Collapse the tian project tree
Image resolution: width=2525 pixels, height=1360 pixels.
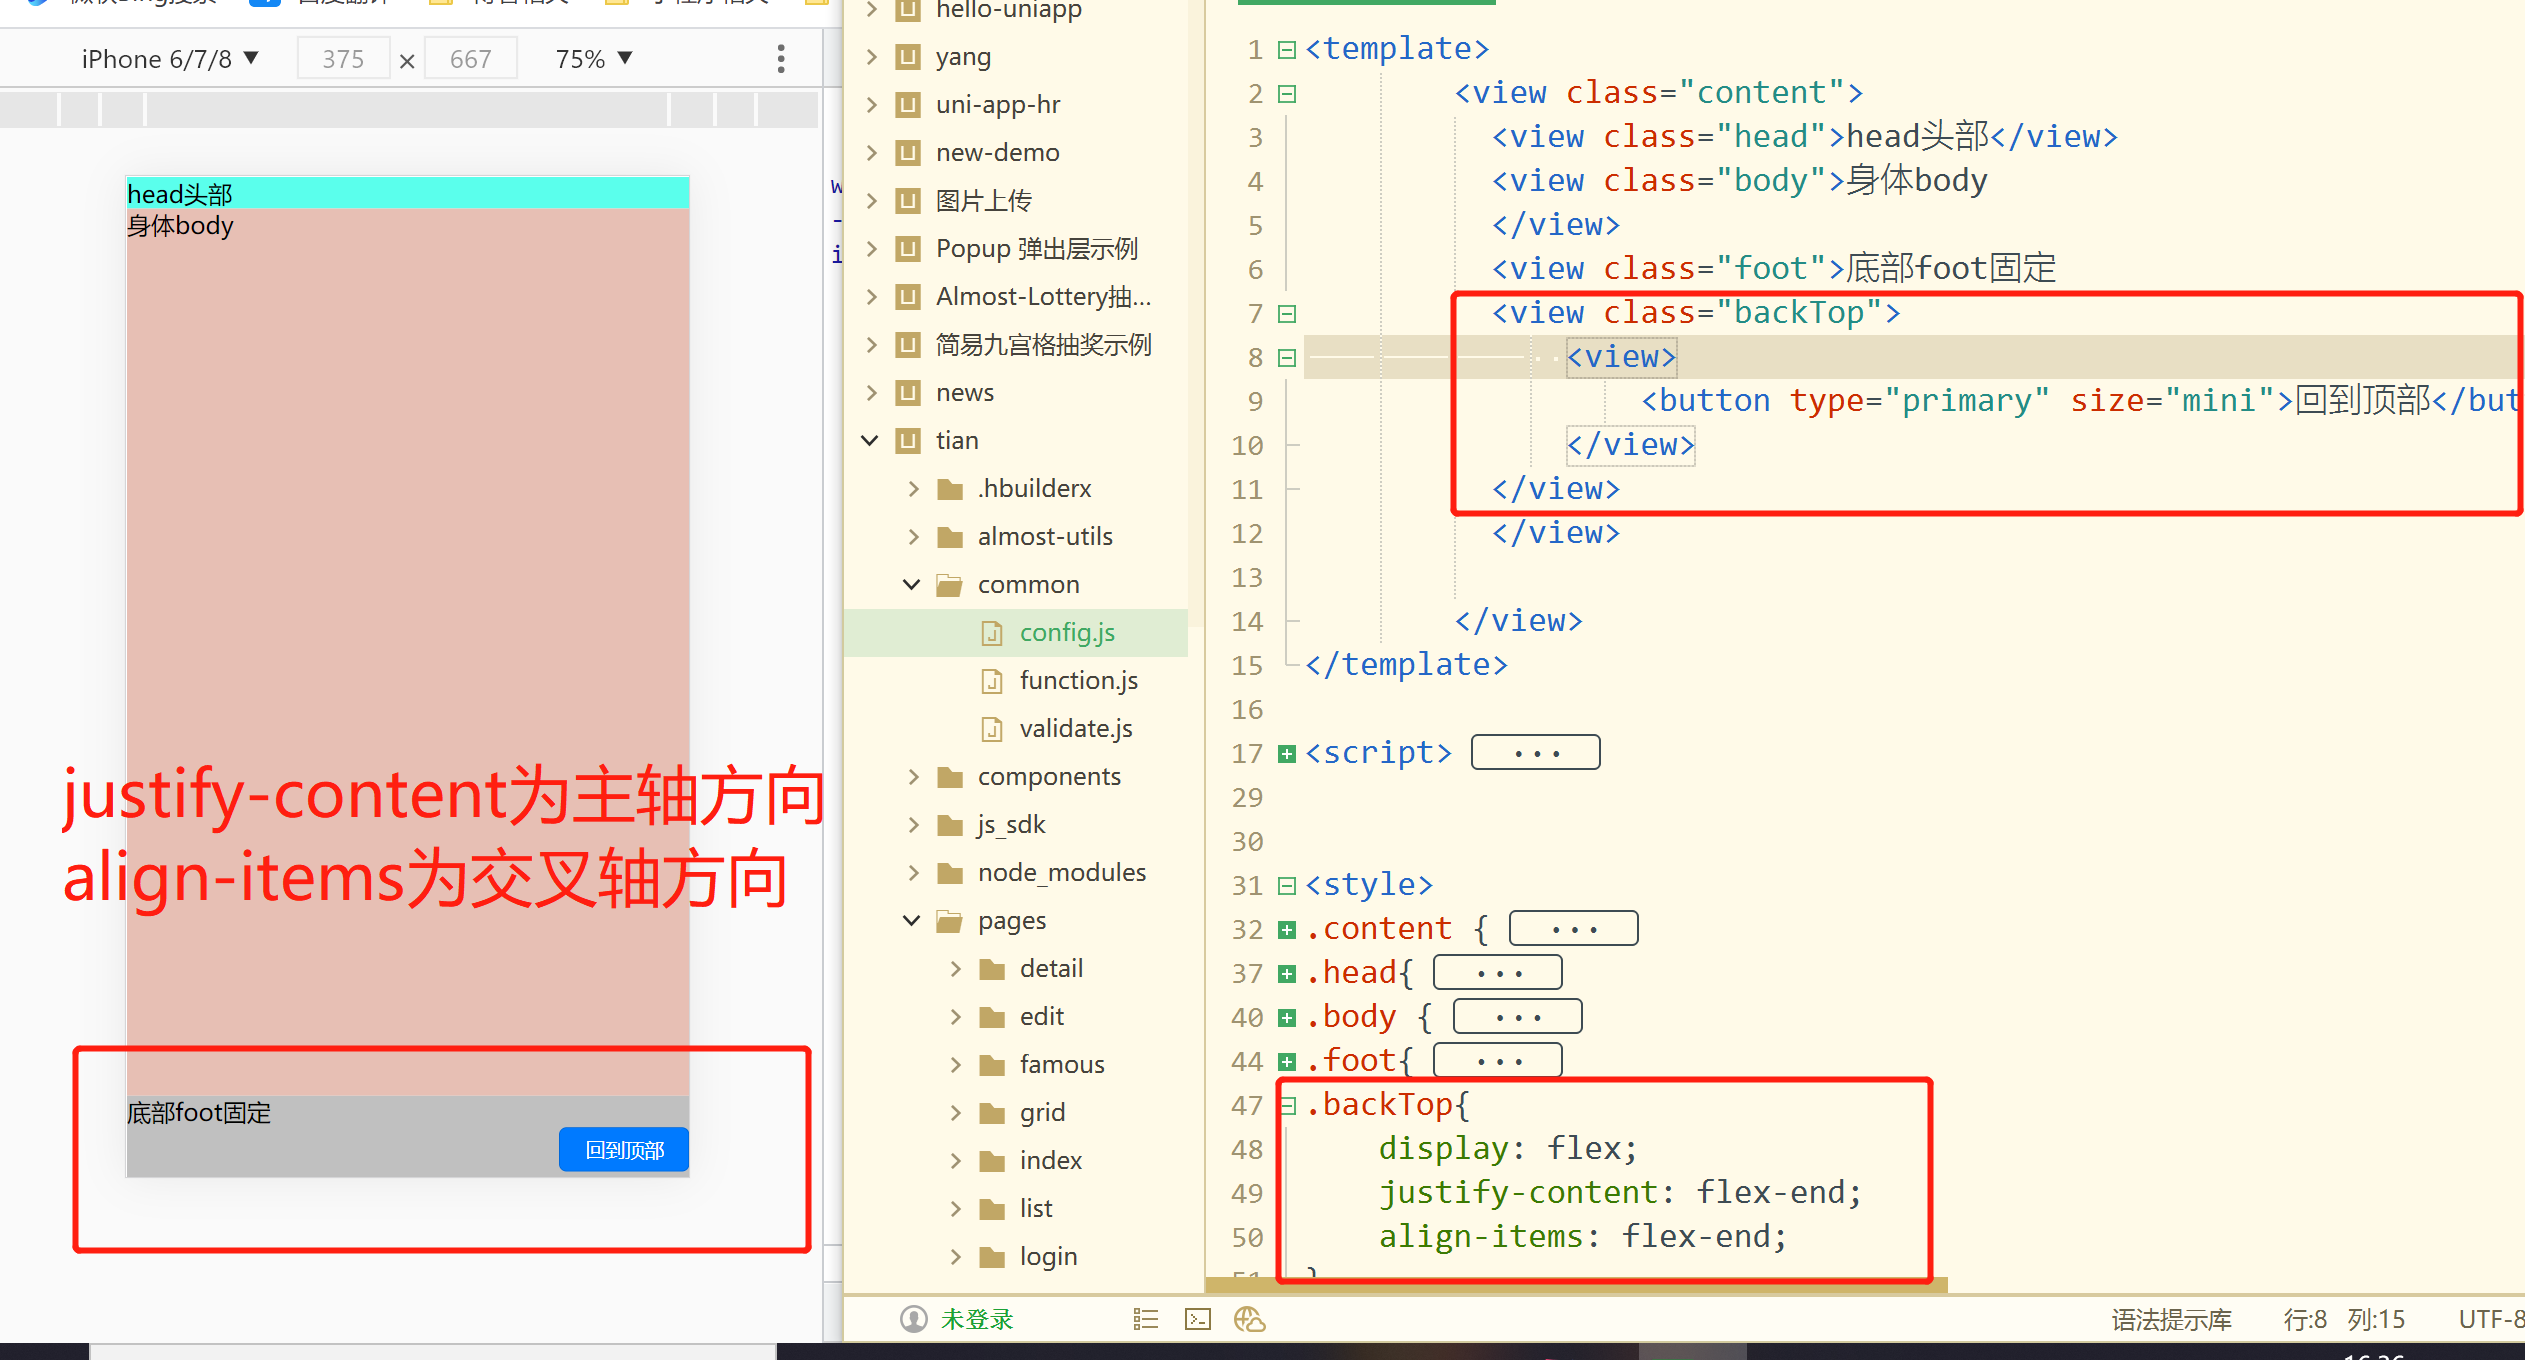coord(870,440)
